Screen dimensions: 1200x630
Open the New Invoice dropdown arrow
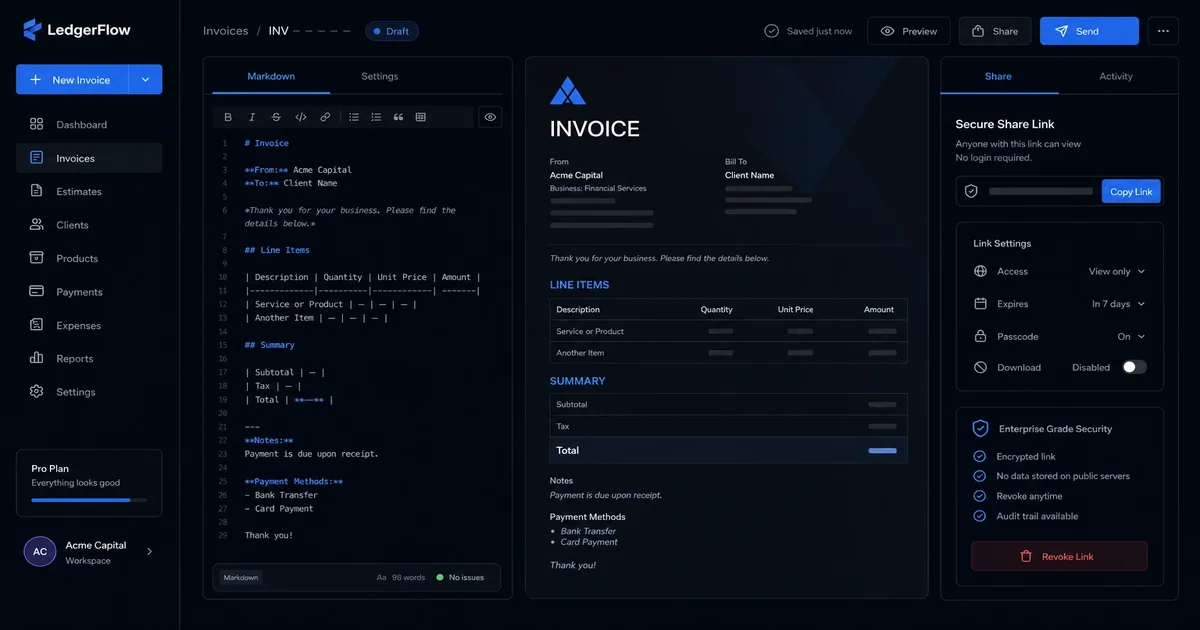[146, 80]
